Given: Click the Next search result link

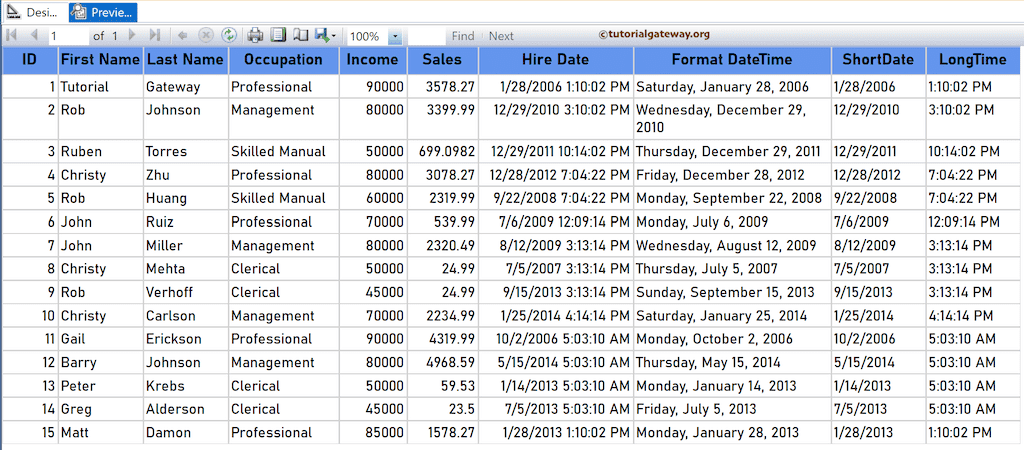Looking at the screenshot, I should tap(501, 36).
